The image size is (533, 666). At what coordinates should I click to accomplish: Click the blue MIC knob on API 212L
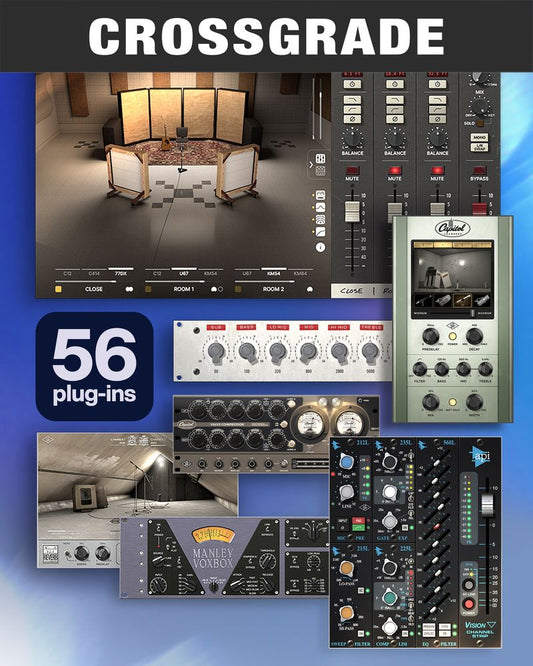[347, 463]
